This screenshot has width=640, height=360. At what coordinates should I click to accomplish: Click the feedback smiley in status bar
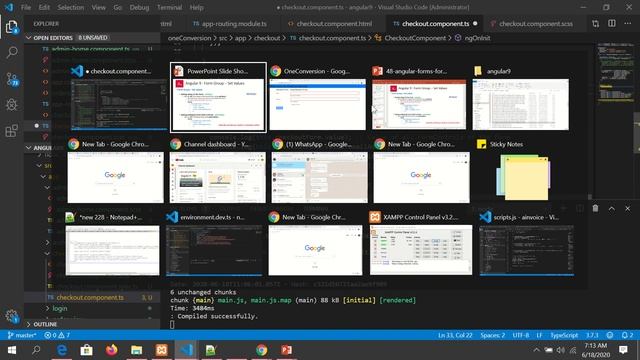coord(610,335)
